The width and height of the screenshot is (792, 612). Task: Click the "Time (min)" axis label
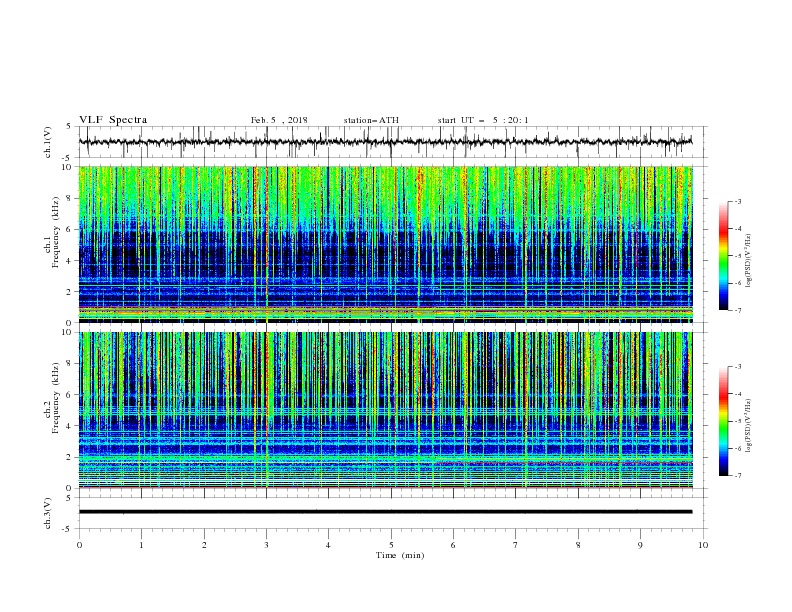click(x=400, y=555)
